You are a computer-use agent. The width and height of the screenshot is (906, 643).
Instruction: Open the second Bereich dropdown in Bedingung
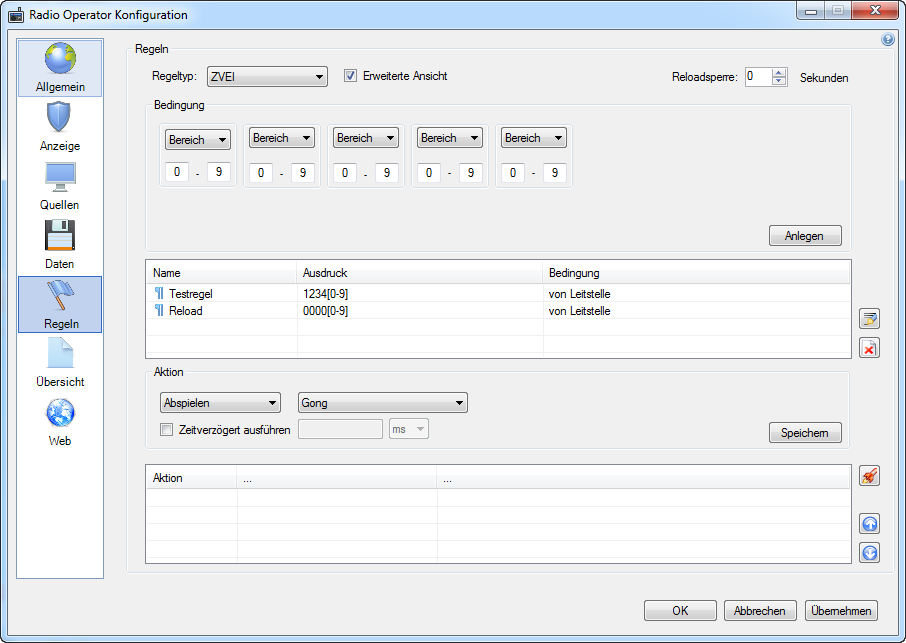[x=282, y=137]
